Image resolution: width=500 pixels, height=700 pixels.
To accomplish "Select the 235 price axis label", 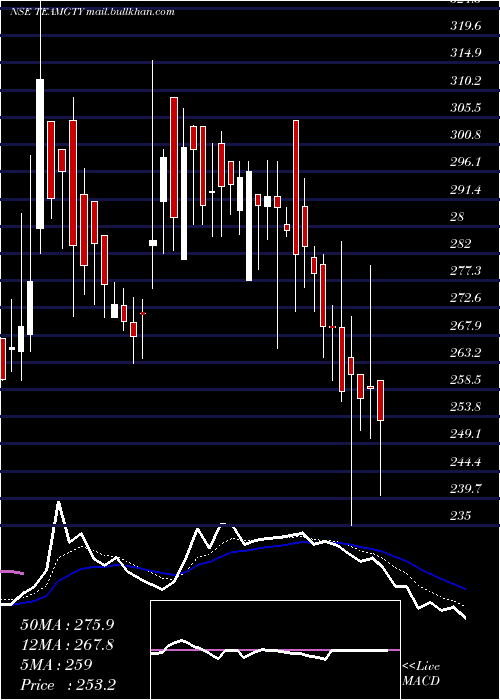I will 461,517.
